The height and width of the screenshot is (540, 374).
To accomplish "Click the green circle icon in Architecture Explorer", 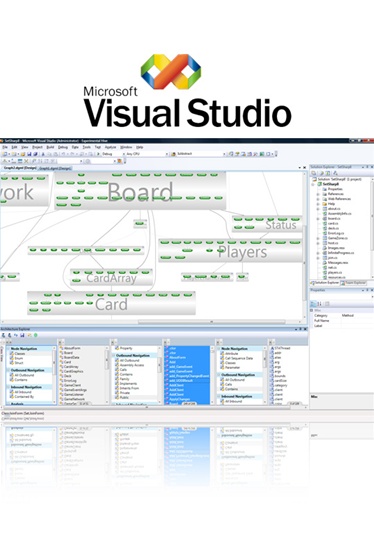I will [x=36, y=335].
